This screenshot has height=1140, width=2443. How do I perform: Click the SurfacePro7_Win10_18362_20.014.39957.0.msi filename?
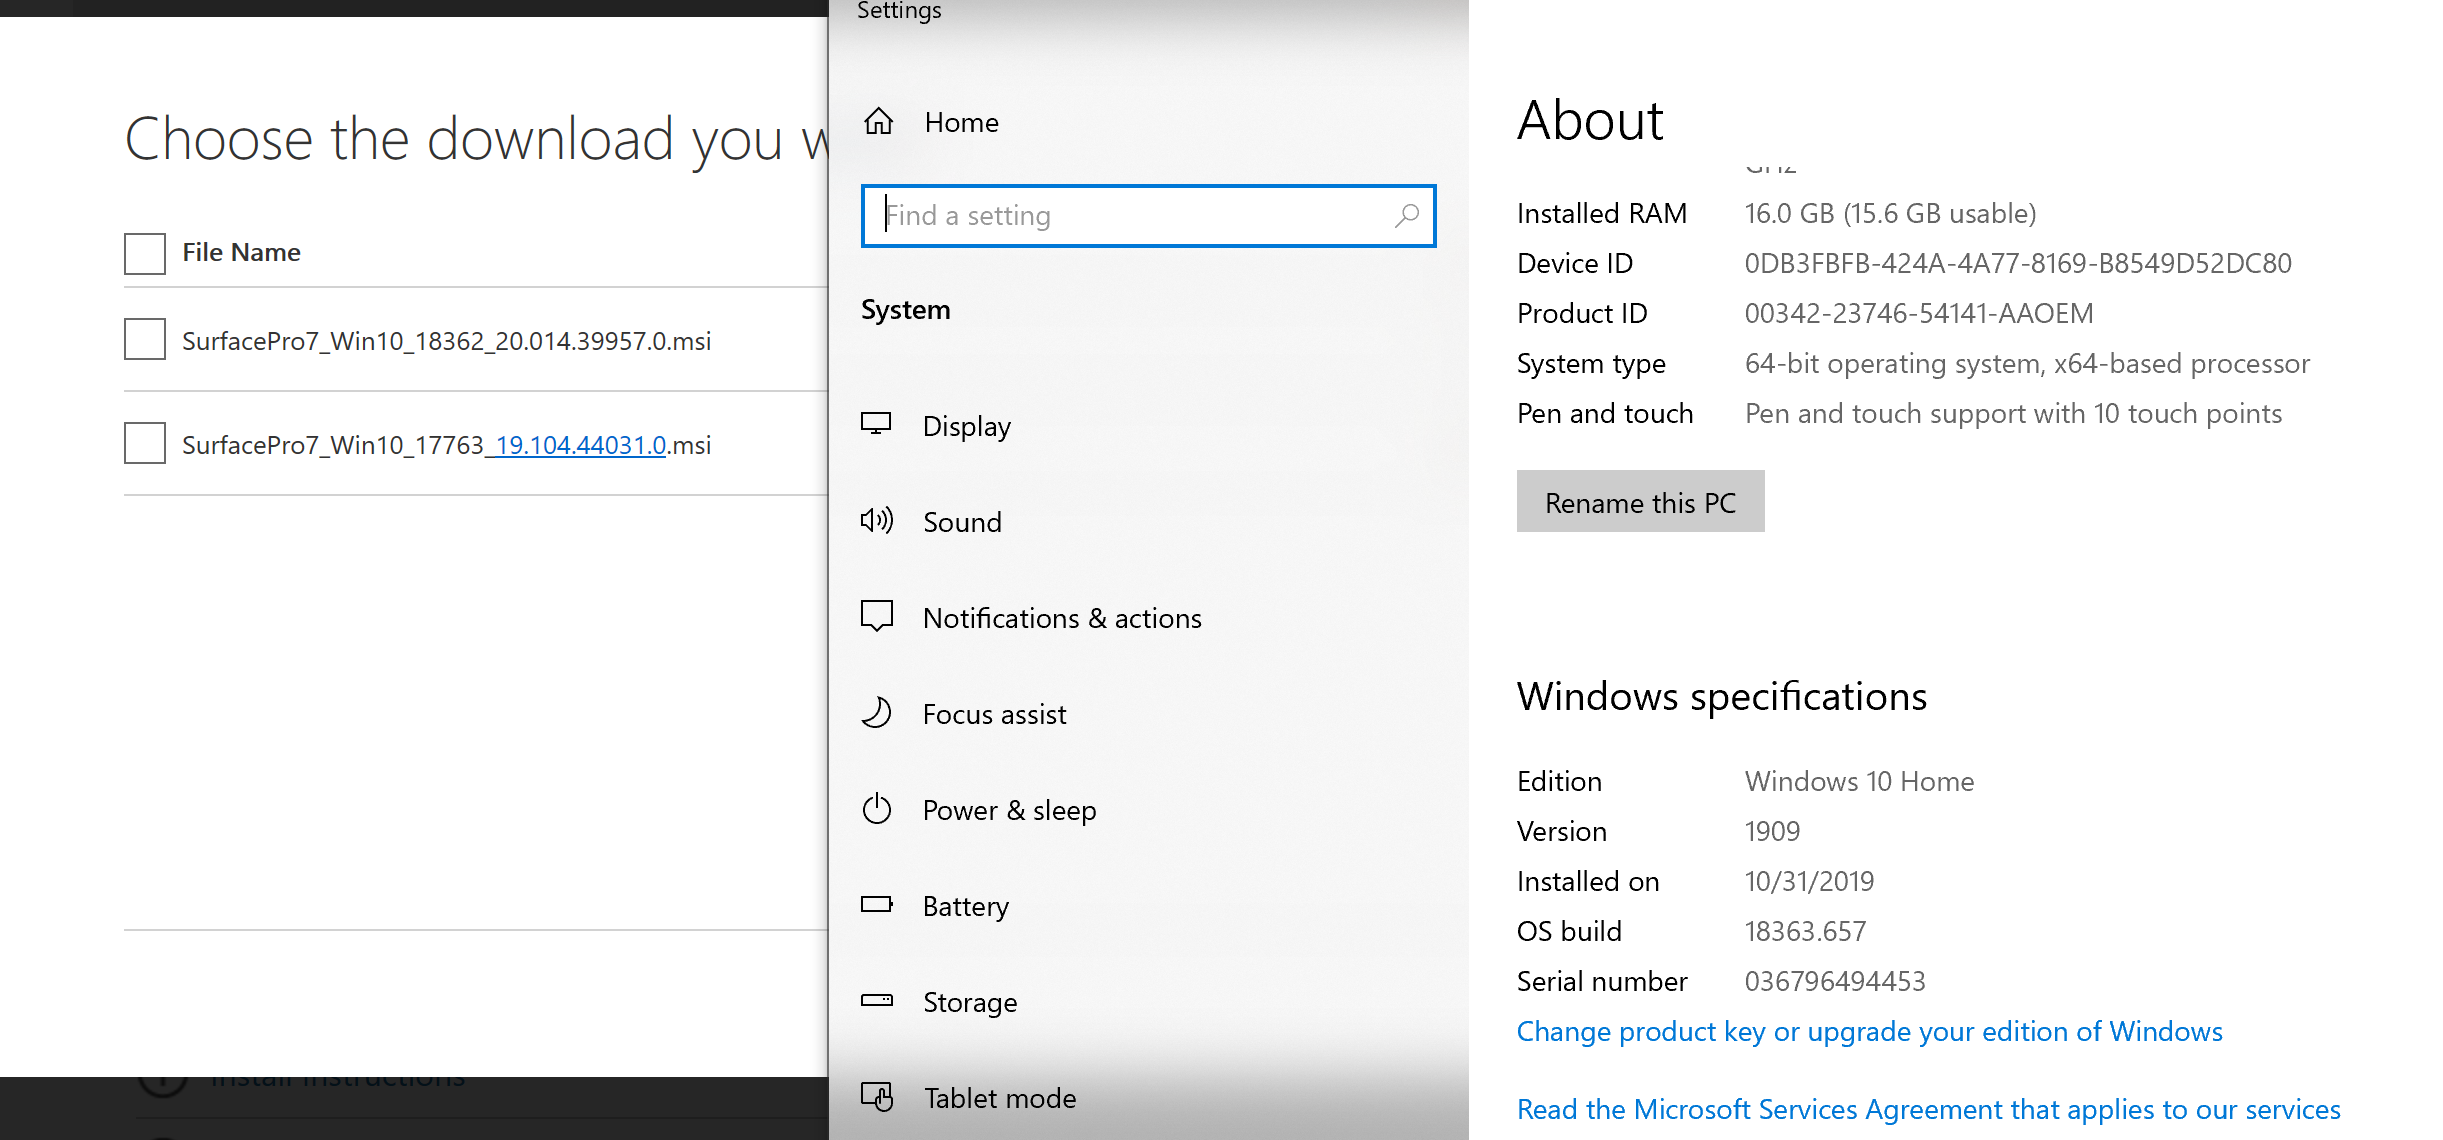point(446,341)
